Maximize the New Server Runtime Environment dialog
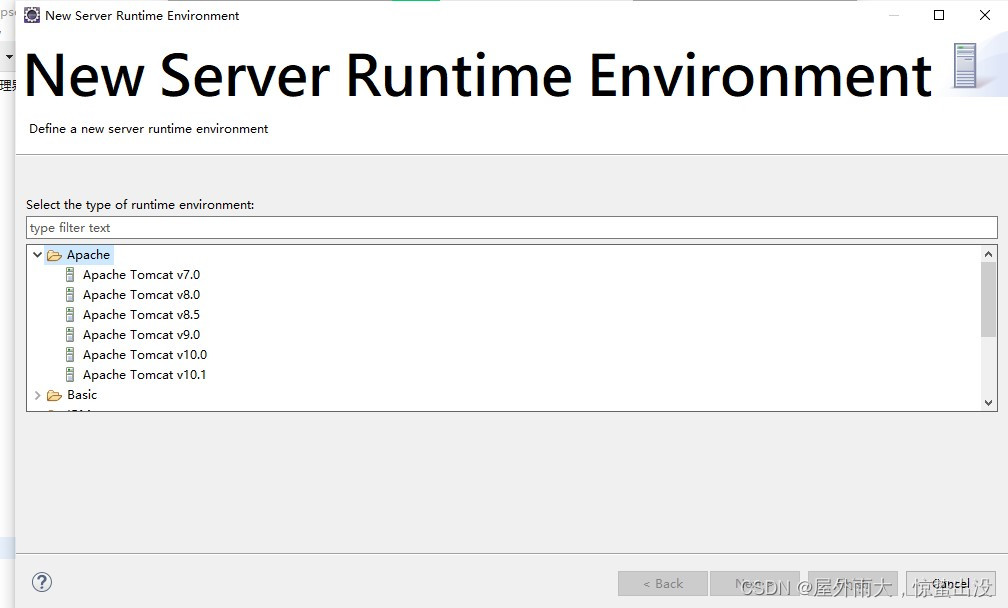This screenshot has width=1008, height=608. [939, 15]
